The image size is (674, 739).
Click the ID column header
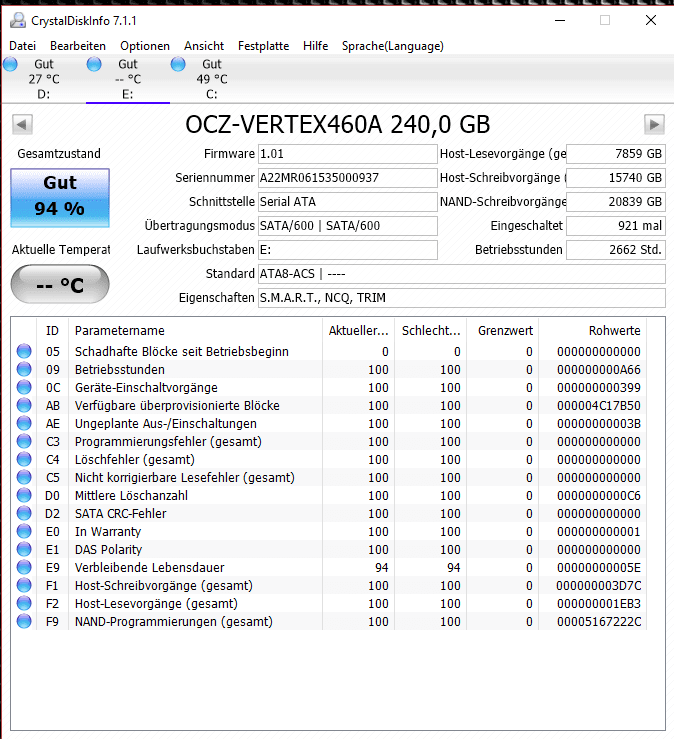52,330
